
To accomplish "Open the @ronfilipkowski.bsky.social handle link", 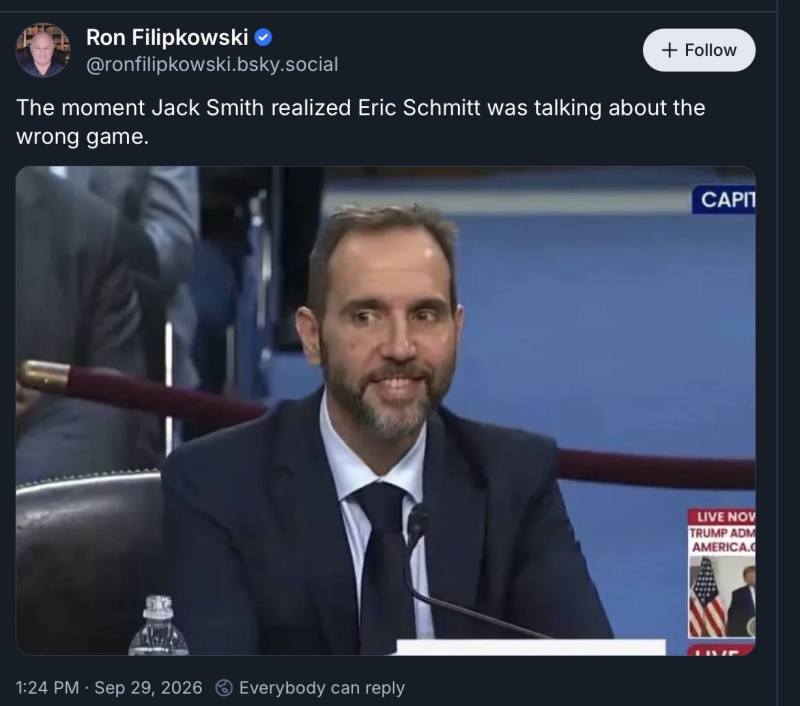I will pos(212,65).
